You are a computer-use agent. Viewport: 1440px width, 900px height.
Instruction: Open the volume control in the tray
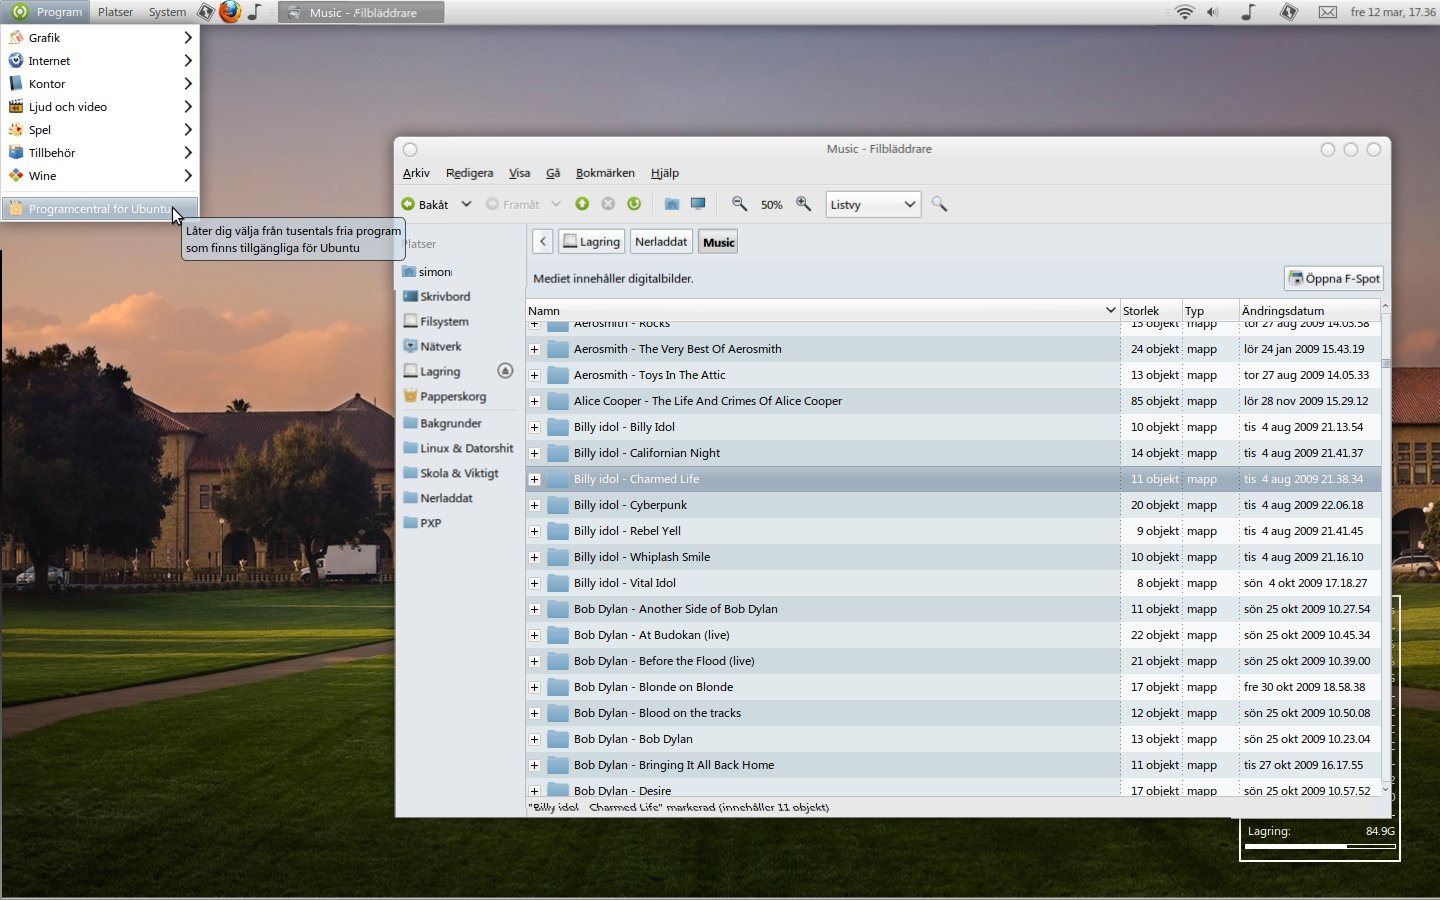tap(1213, 12)
